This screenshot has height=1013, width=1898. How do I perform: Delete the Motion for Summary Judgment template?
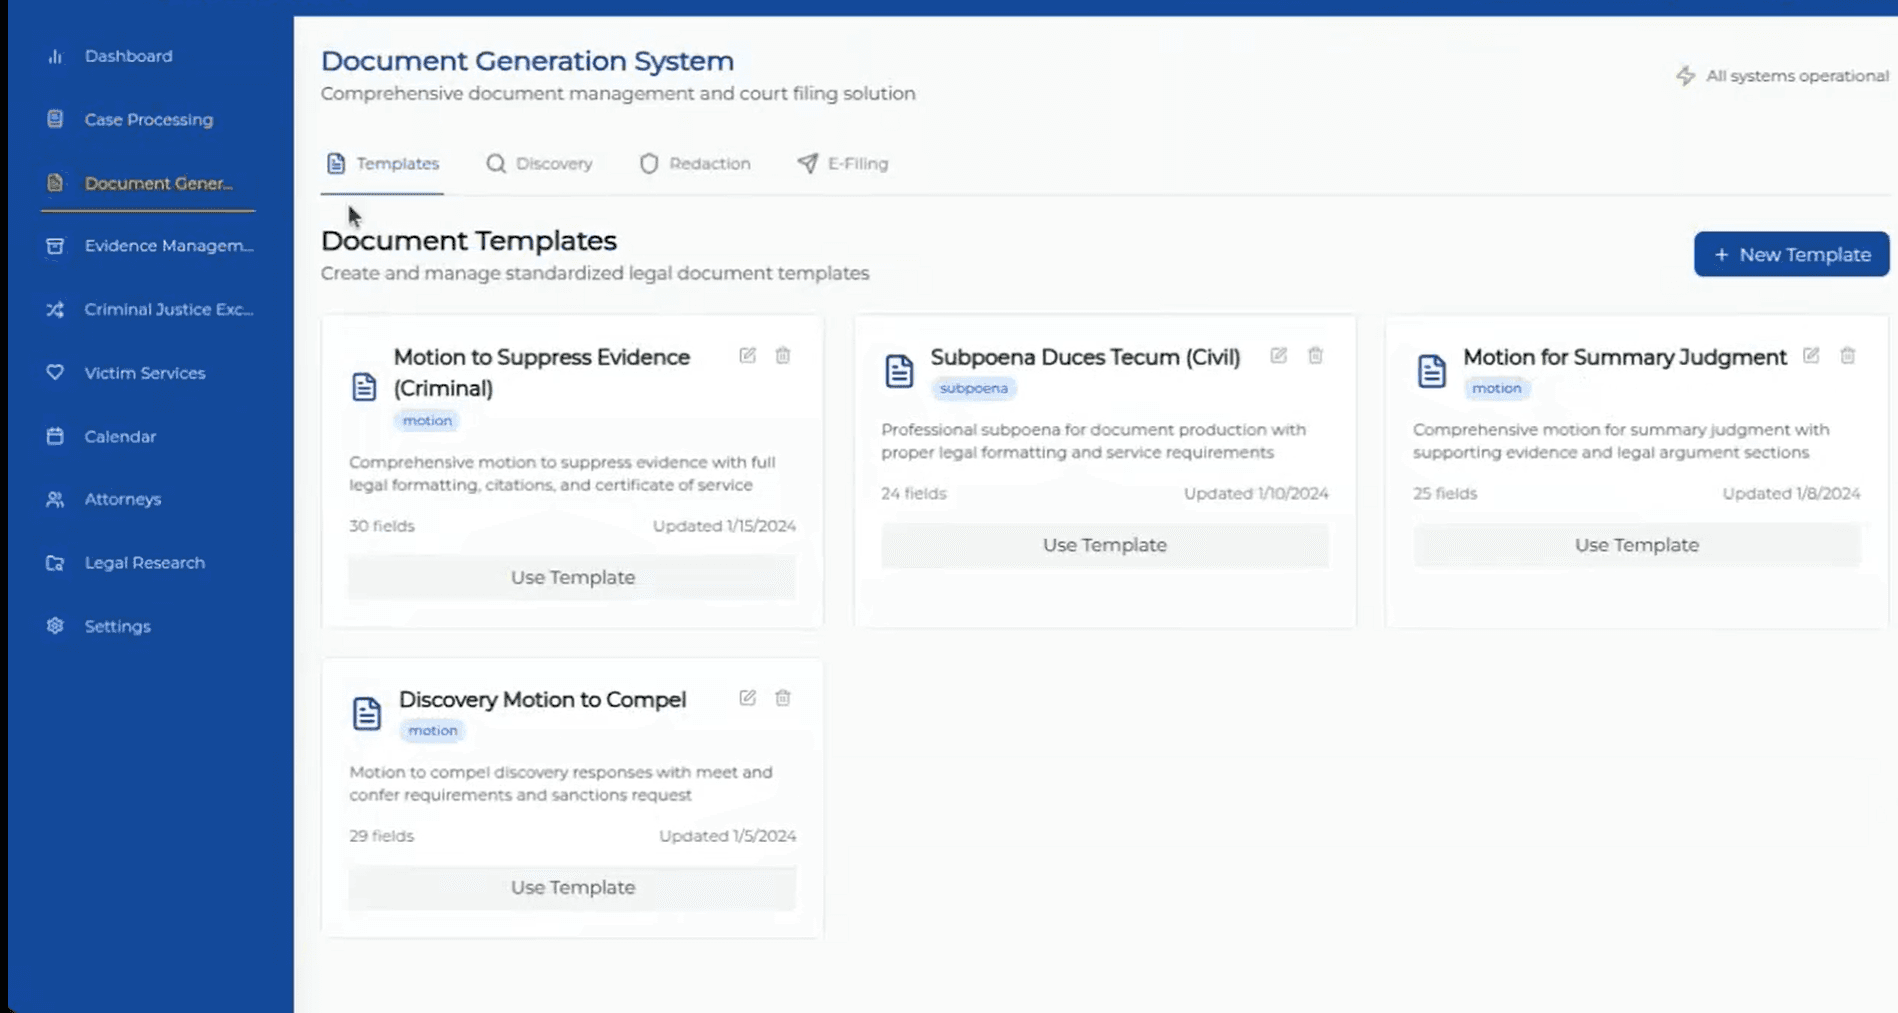(x=1847, y=355)
